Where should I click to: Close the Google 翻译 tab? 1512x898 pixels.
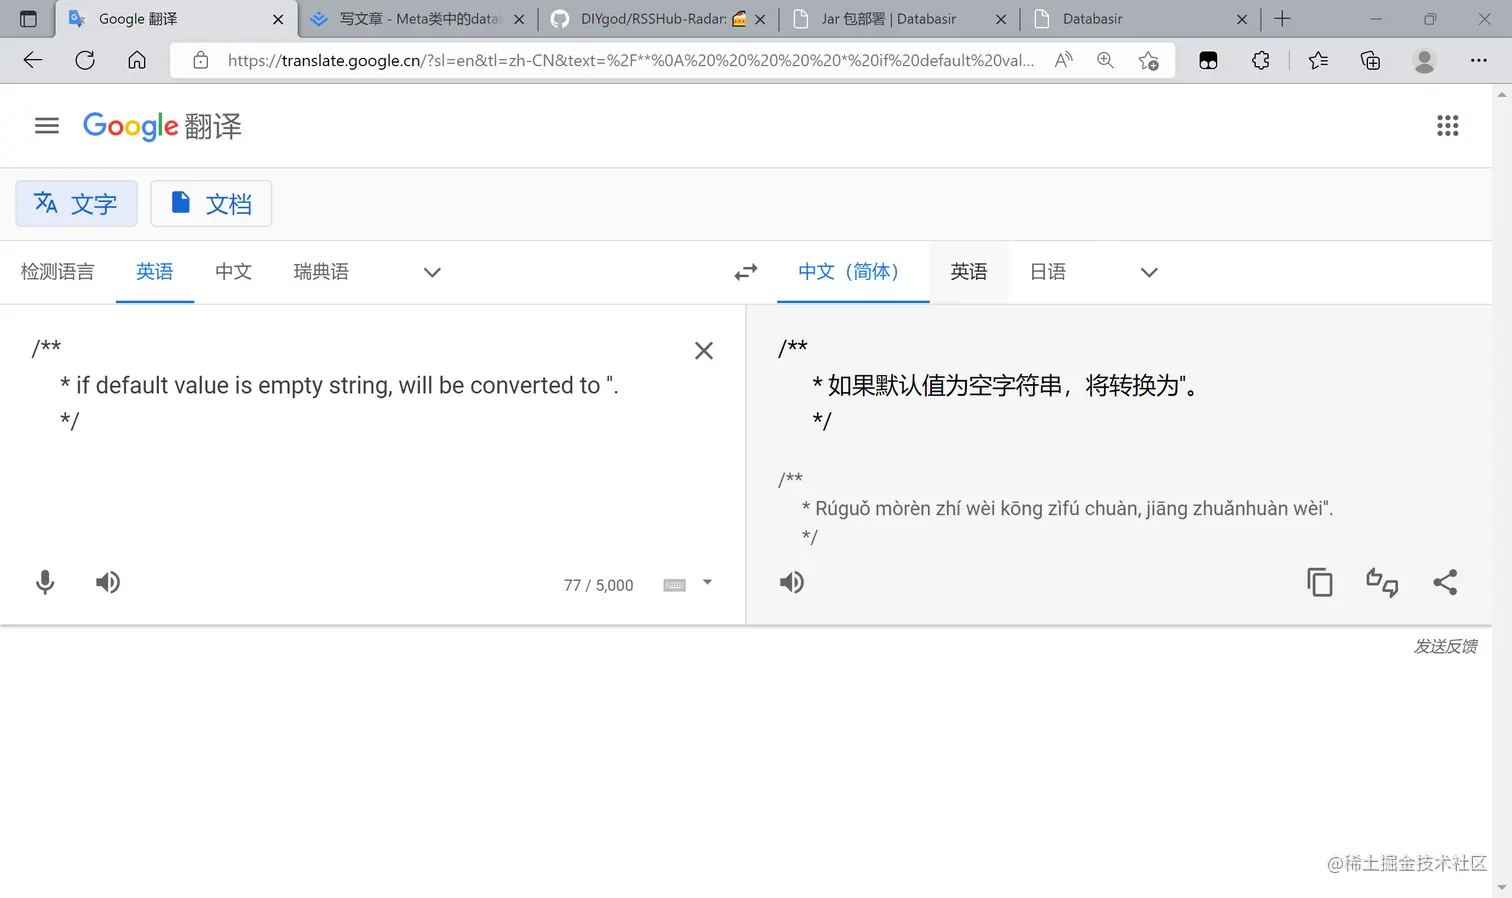(x=278, y=19)
